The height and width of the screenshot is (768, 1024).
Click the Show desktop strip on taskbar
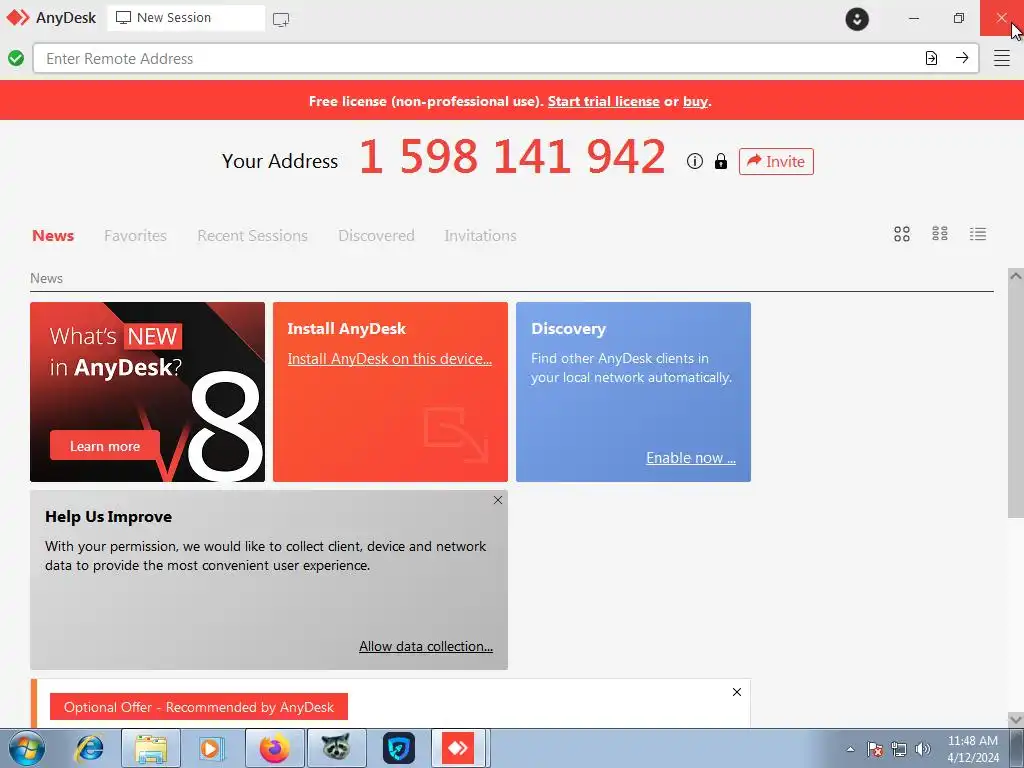(x=1016, y=749)
